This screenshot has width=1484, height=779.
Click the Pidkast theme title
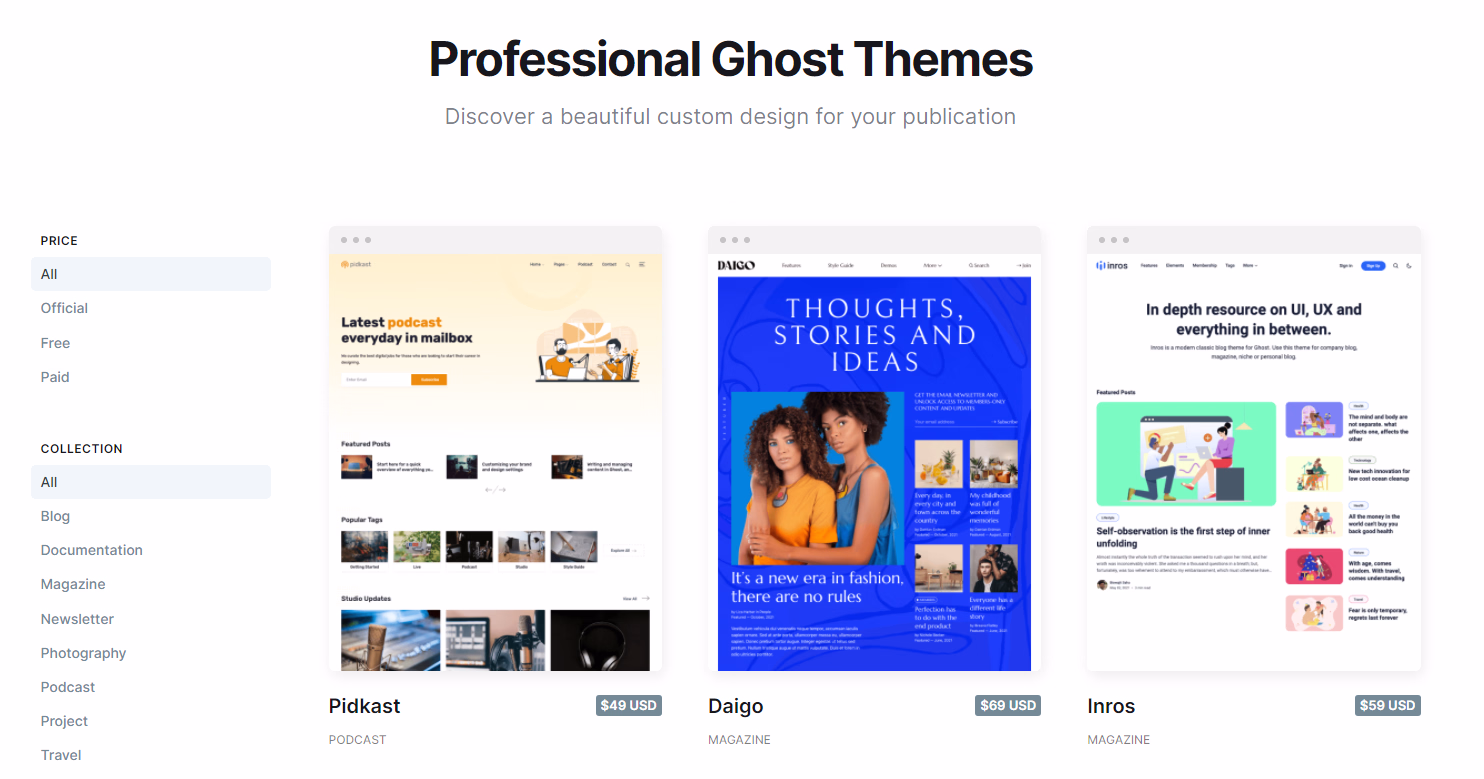pyautogui.click(x=364, y=706)
